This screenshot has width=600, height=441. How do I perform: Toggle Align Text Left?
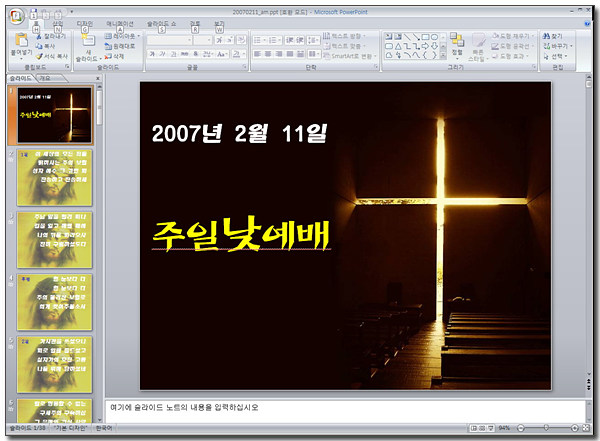257,54
